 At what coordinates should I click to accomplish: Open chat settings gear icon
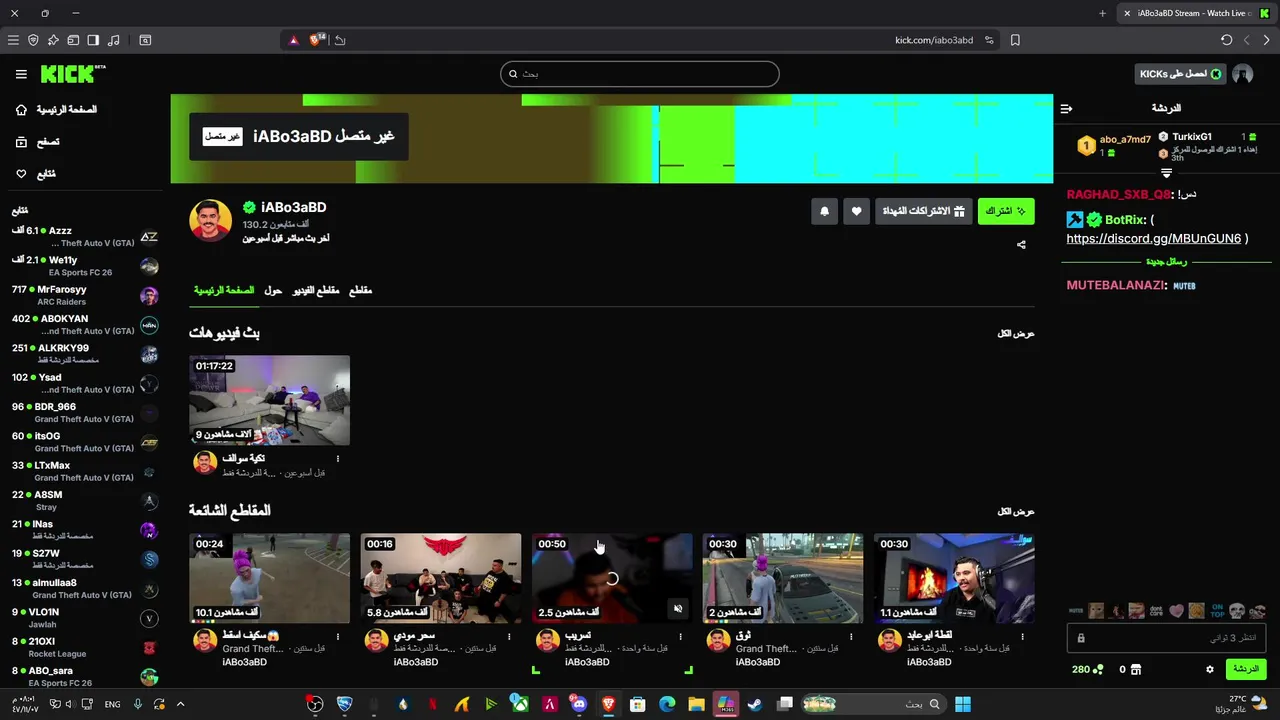[1209, 669]
